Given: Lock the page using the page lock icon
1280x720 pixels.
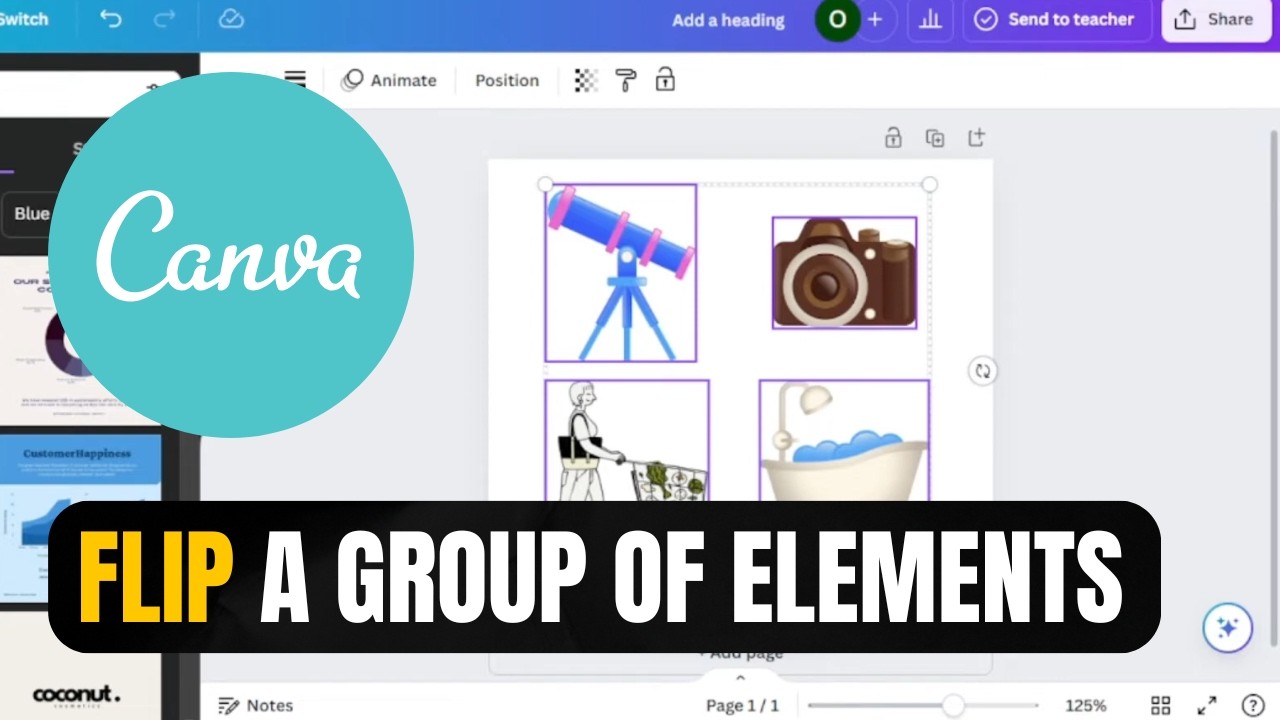Looking at the screenshot, I should coord(893,138).
